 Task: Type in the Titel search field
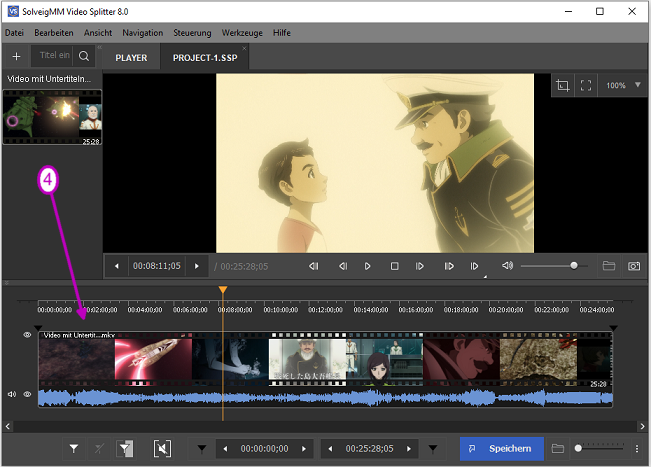pos(53,56)
